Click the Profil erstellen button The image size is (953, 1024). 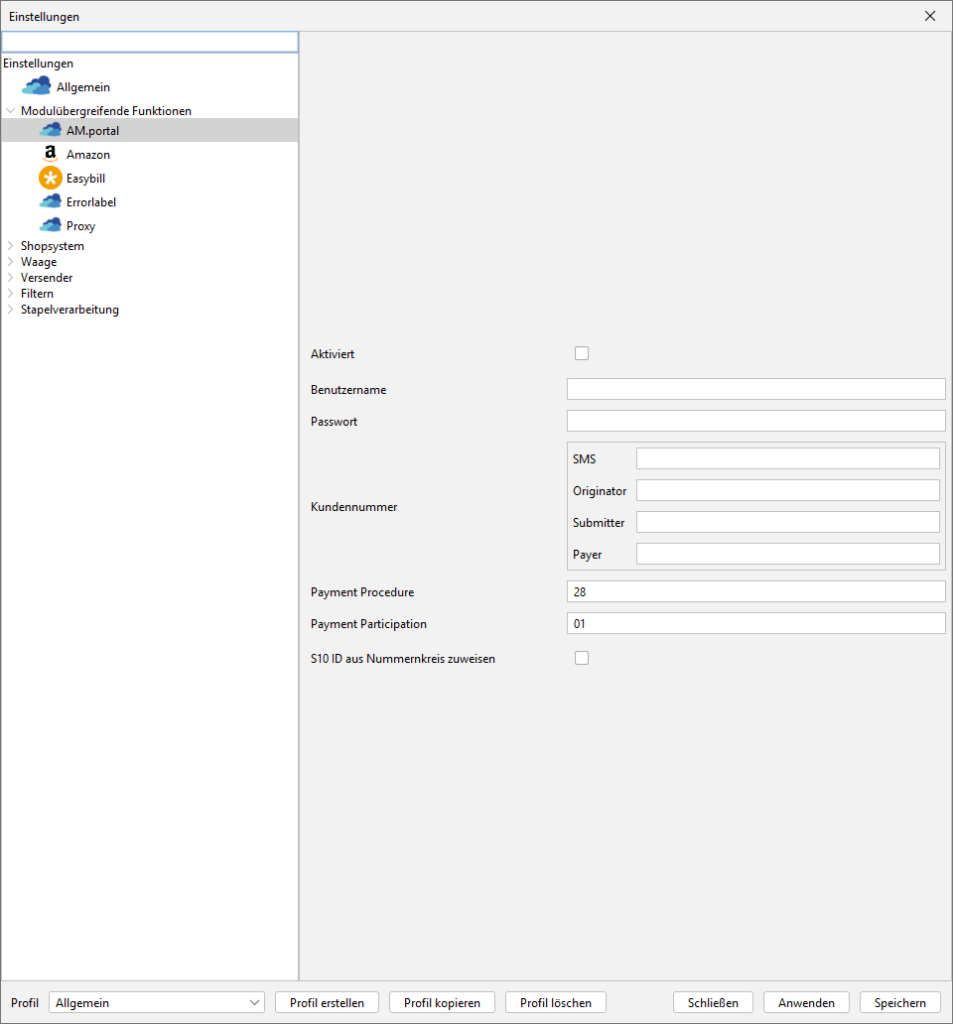pyautogui.click(x=327, y=1003)
